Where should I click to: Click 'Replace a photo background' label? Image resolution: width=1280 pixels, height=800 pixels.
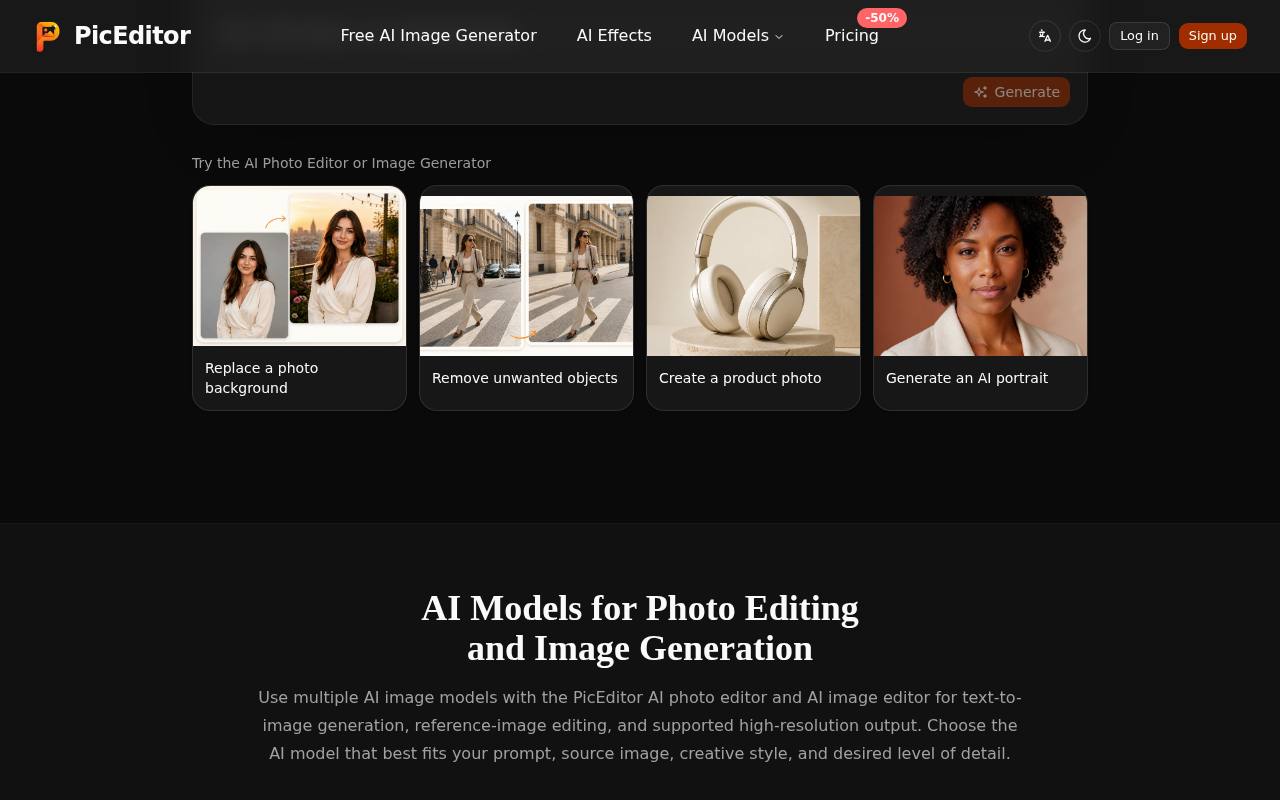coord(261,378)
